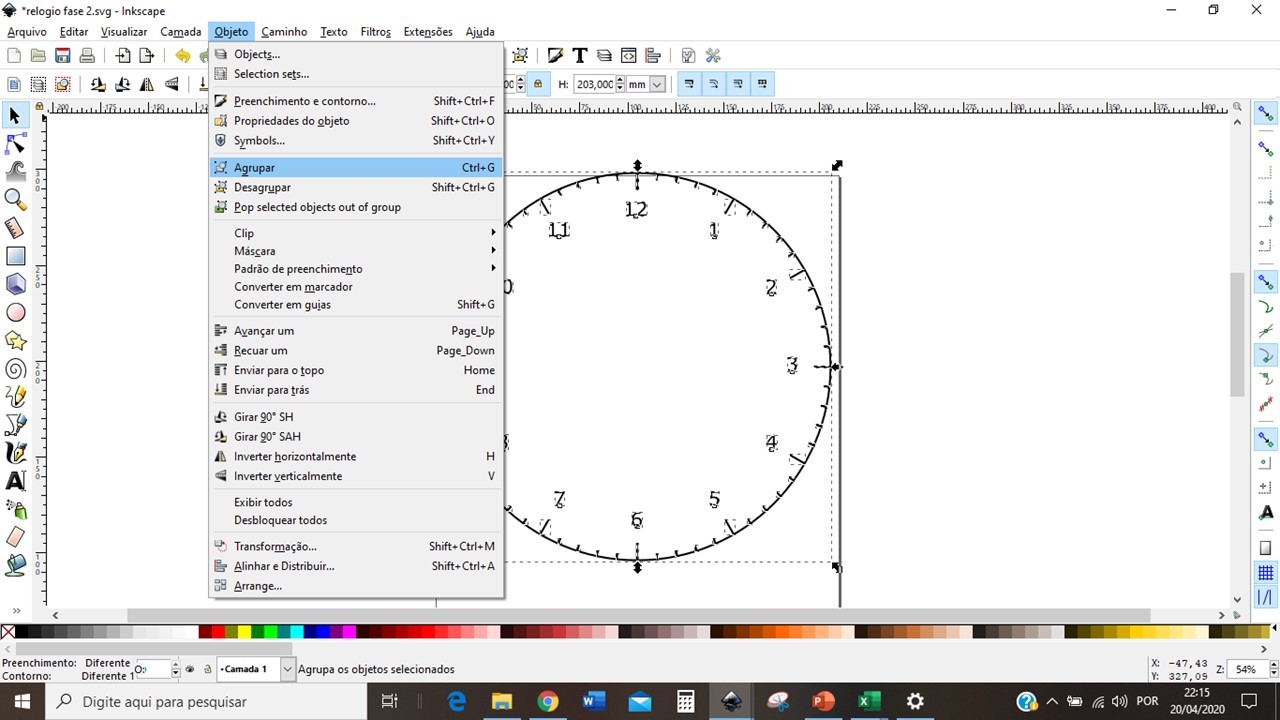
Task: Expand the Máscara submenu
Action: pyautogui.click(x=356, y=251)
